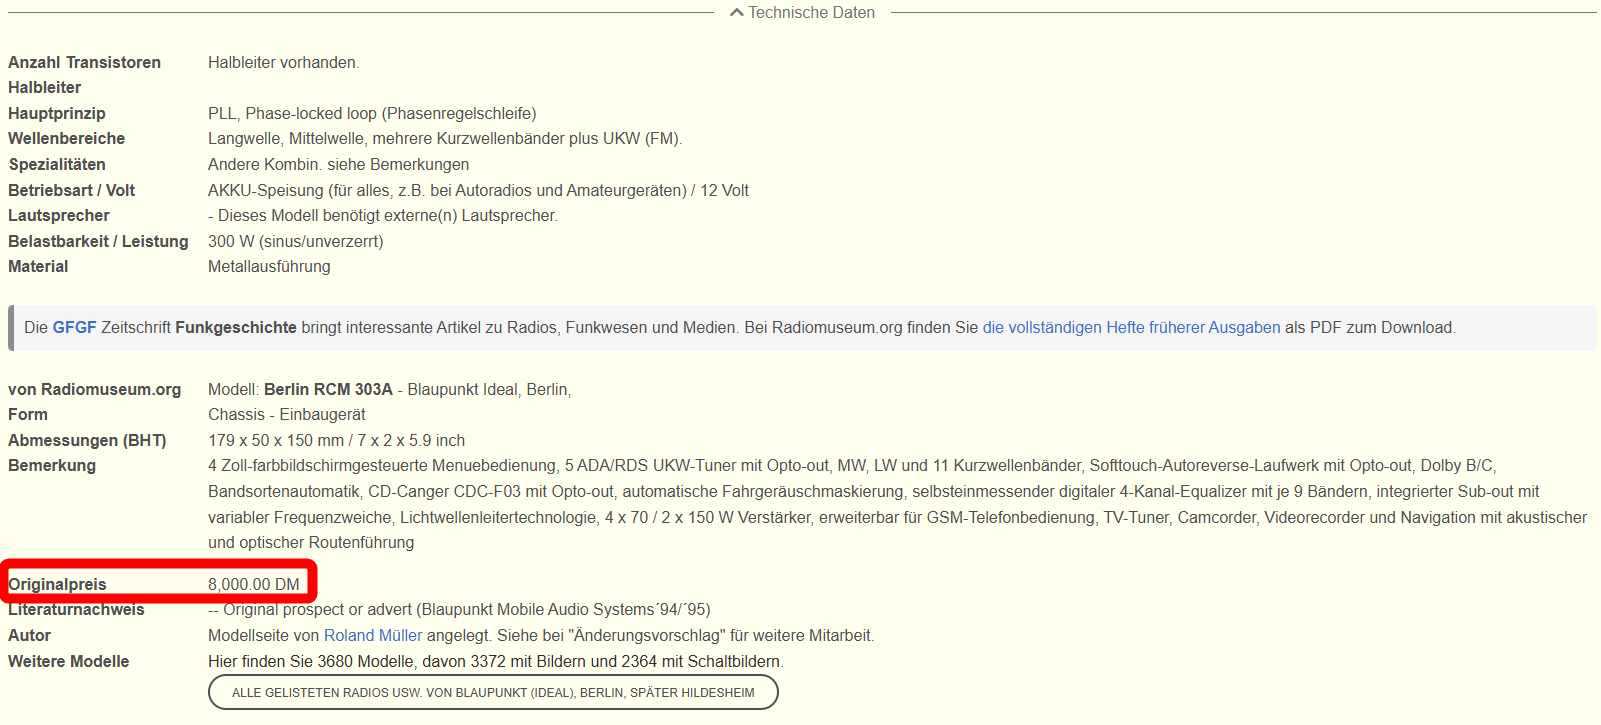
Task: Click the highlighted Originalpreis label
Action: [x=58, y=585]
